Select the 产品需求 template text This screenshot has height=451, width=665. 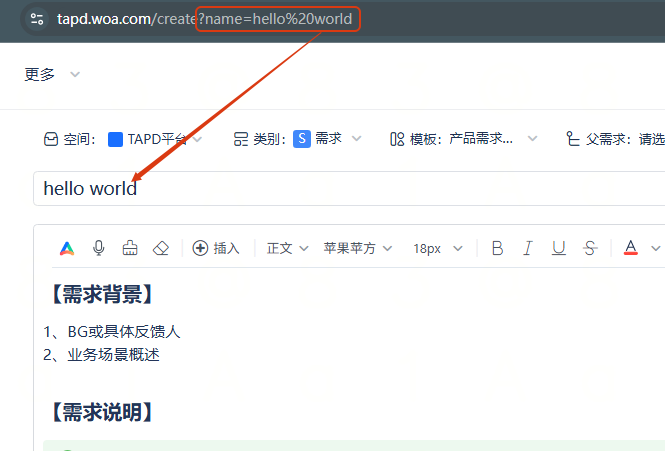[481, 139]
